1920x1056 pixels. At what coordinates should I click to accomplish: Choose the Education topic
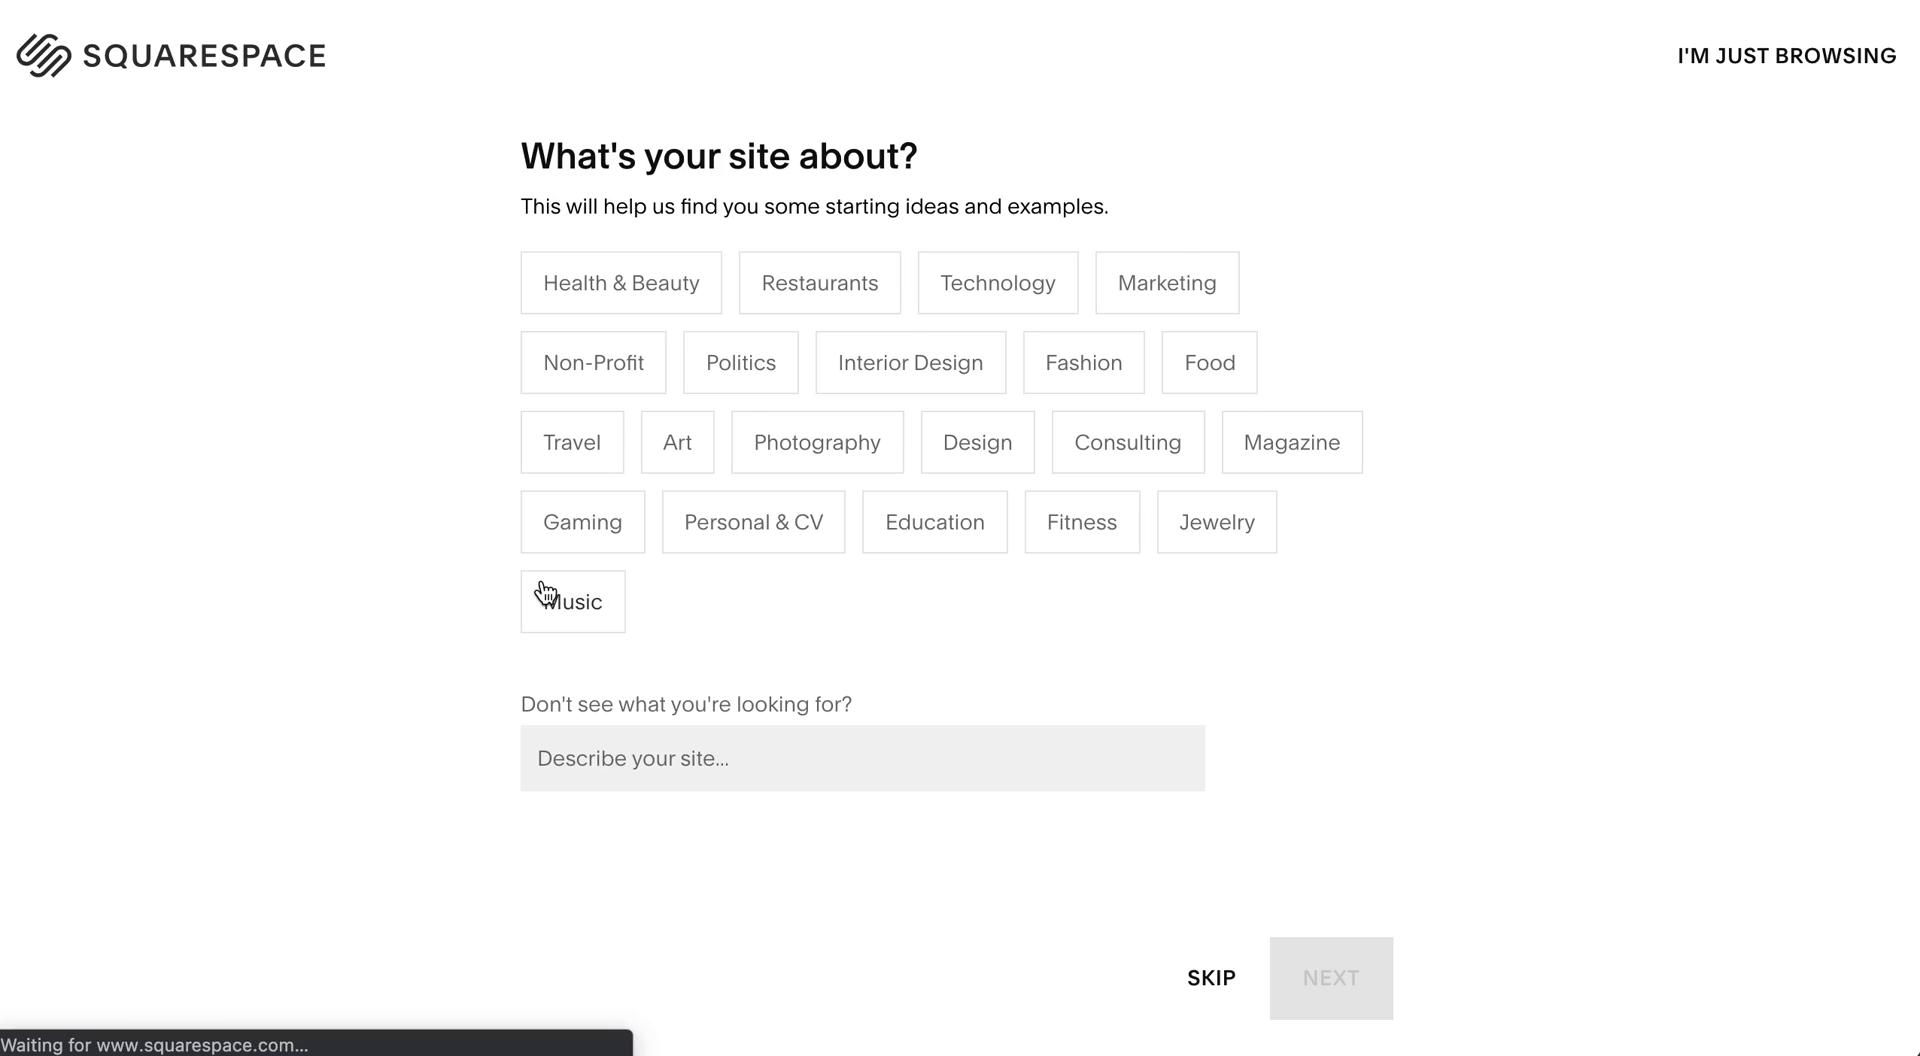click(x=935, y=522)
